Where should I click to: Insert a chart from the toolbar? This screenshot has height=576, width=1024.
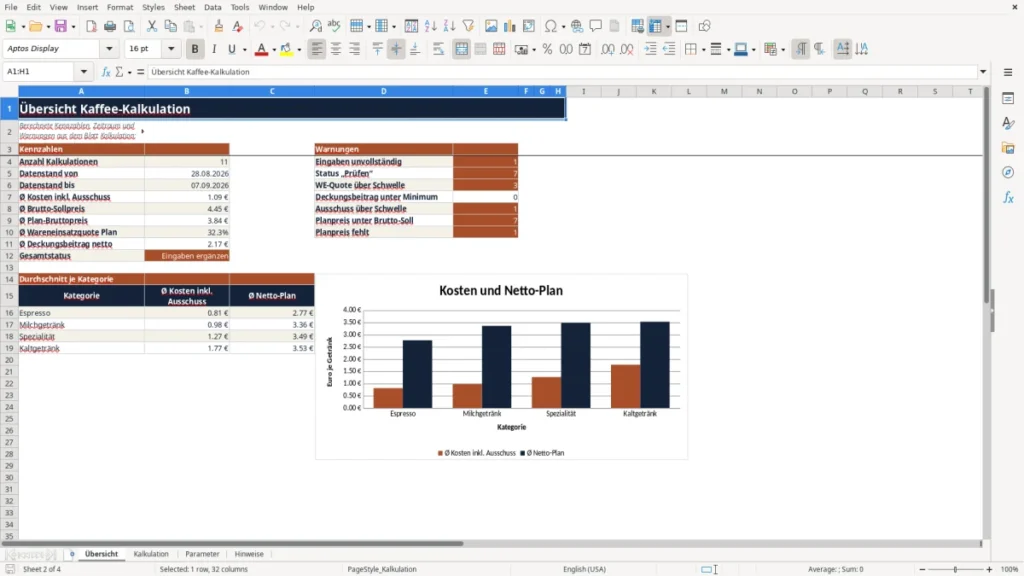510,26
